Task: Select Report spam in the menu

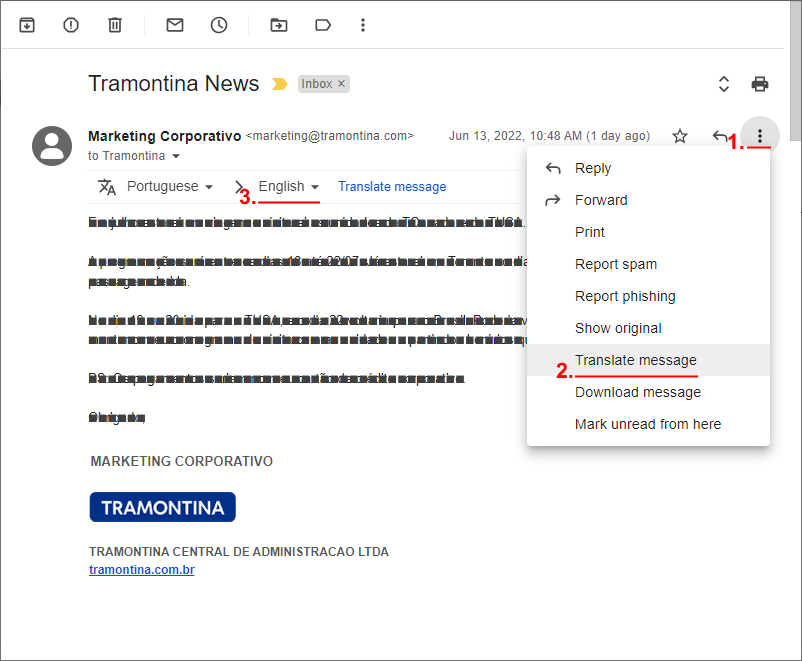Action: coord(648,264)
